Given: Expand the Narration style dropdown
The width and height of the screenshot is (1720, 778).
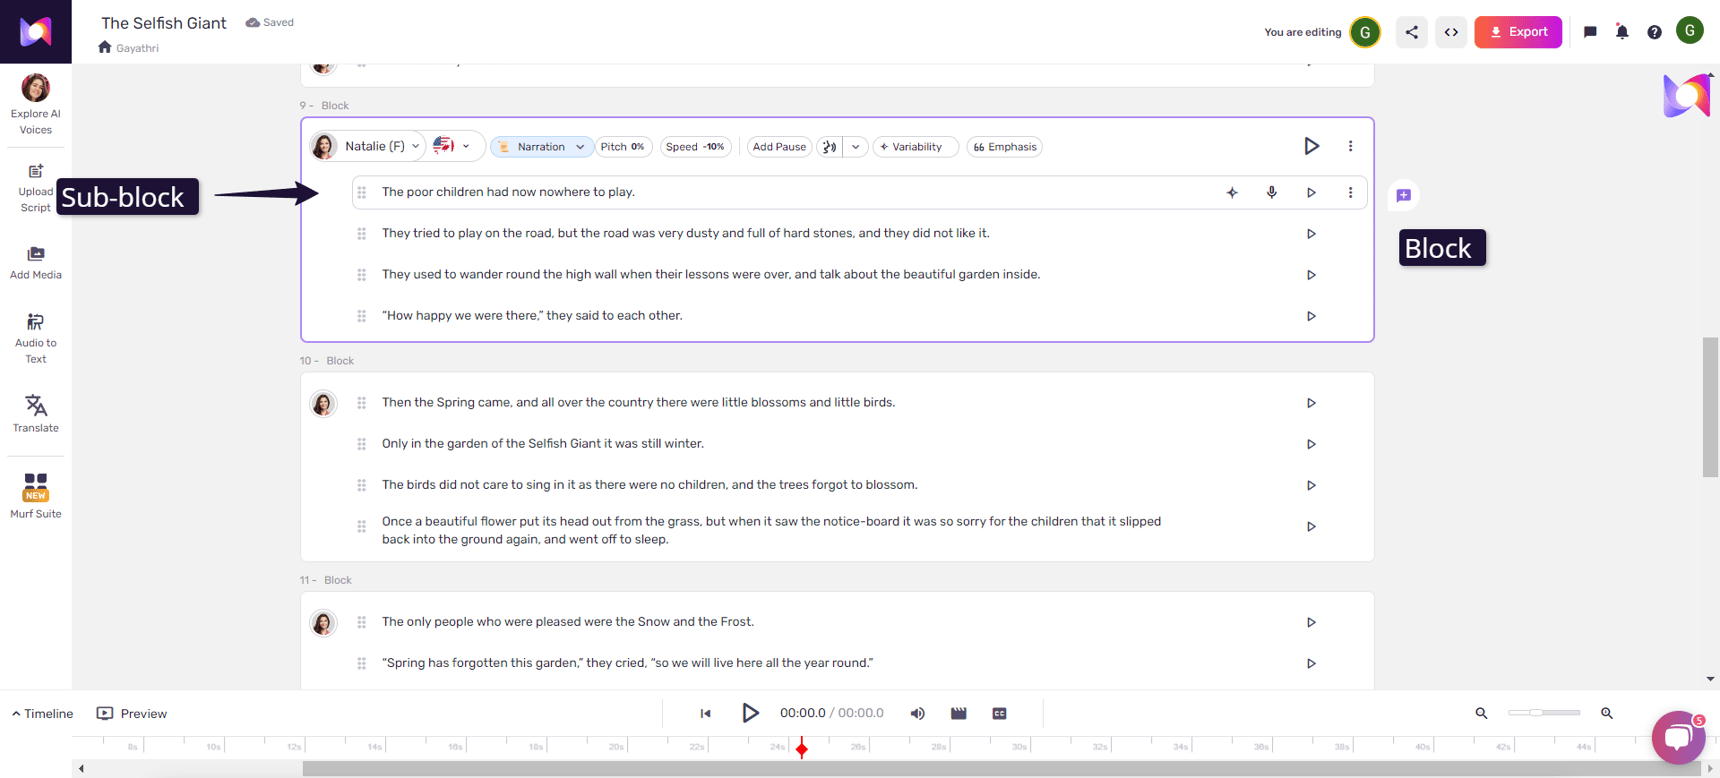Looking at the screenshot, I should tap(542, 147).
